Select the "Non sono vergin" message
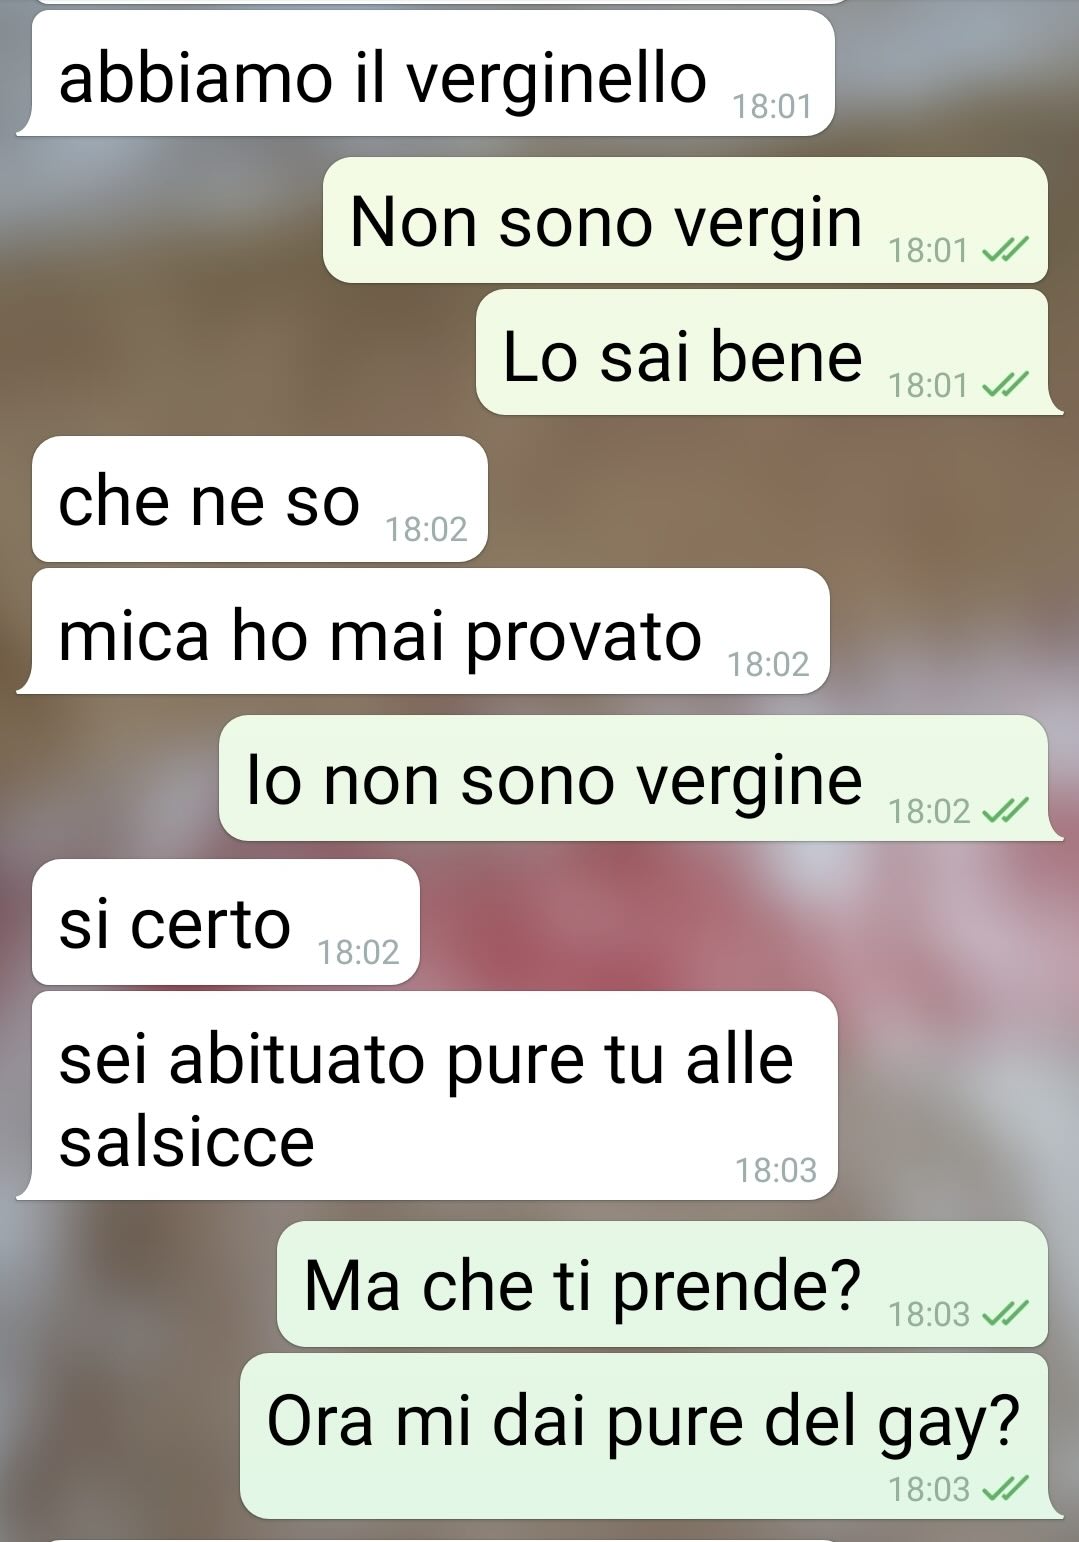 point(685,220)
